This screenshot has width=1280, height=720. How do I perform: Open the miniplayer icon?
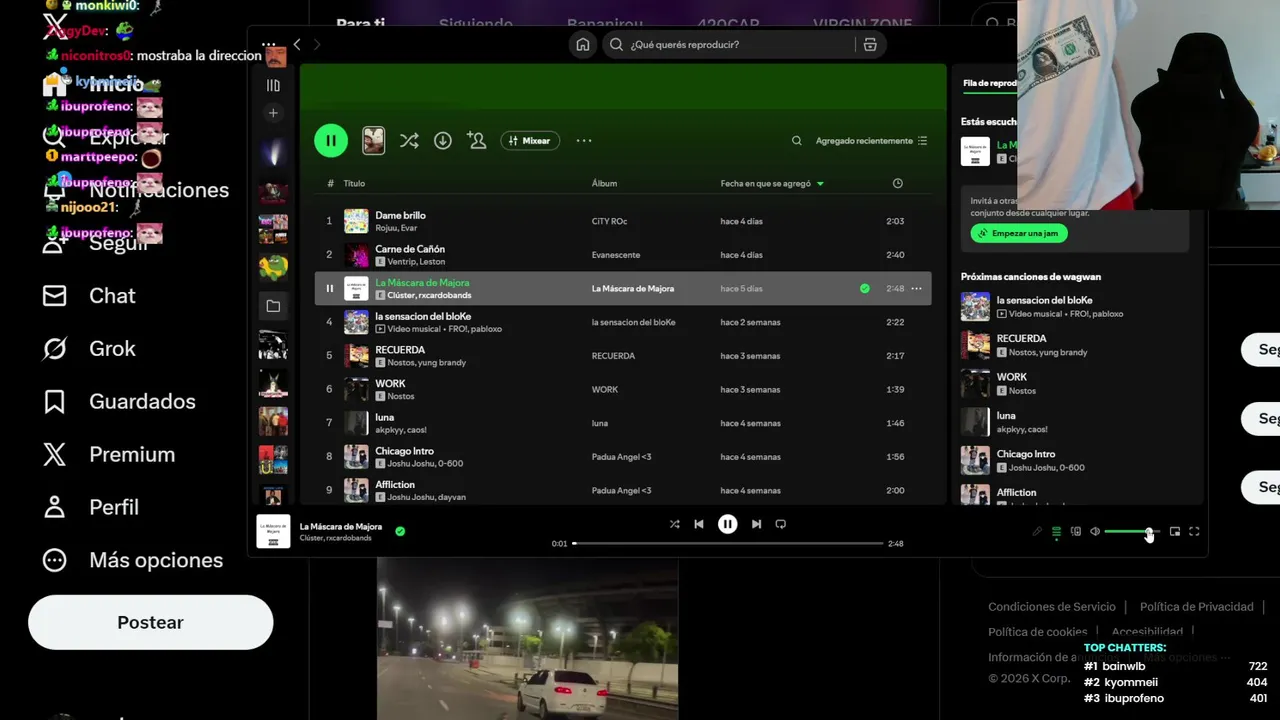point(1175,532)
